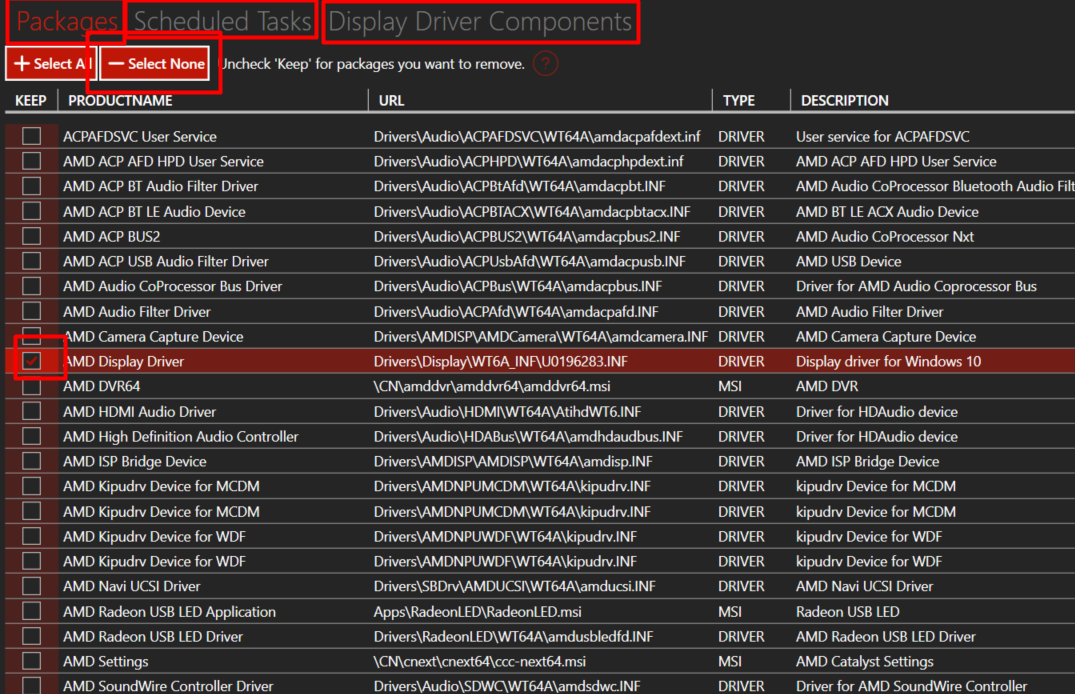The width and height of the screenshot is (1075, 694).
Task: Click the amdacphpdext.inf URL cell
Action: click(529, 161)
